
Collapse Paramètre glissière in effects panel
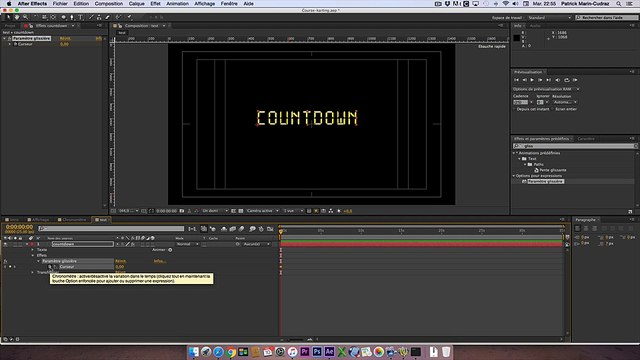click(4, 38)
